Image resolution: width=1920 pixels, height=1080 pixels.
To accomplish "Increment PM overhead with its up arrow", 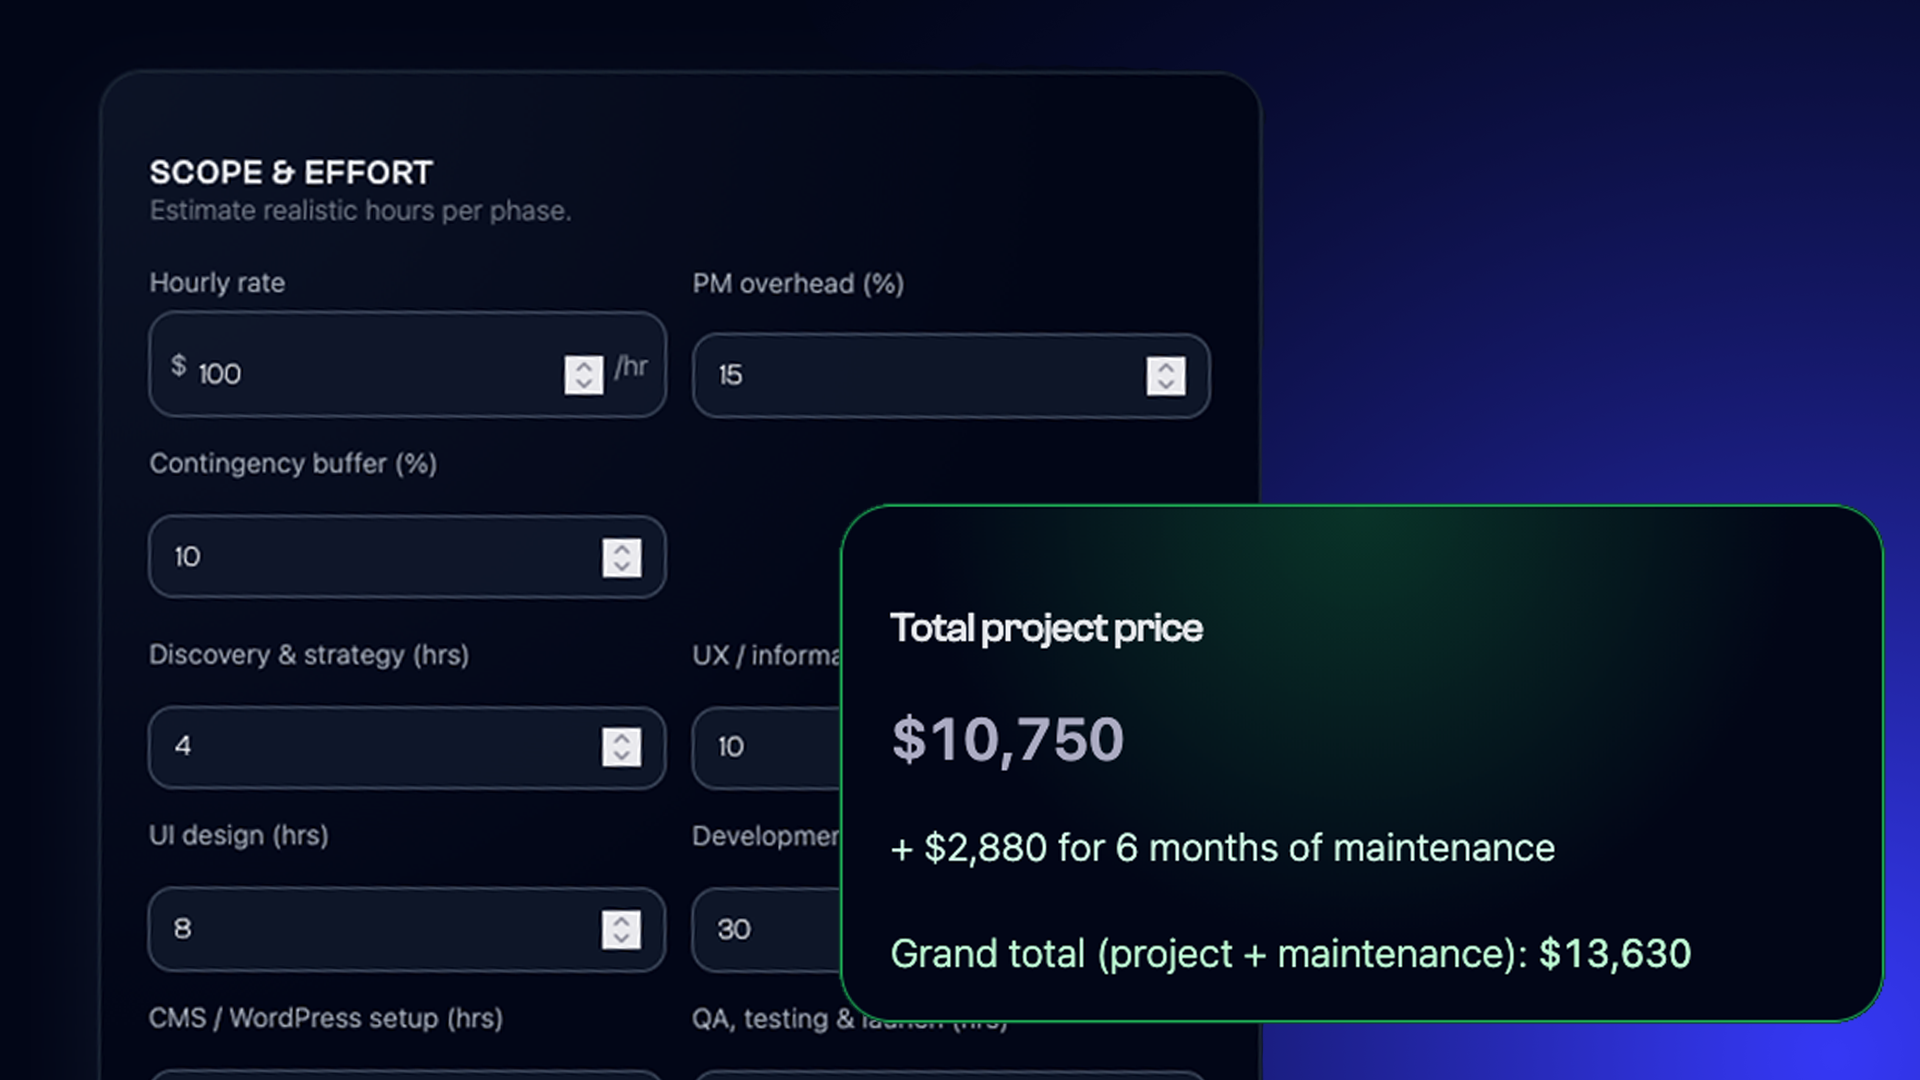I will coord(1165,368).
